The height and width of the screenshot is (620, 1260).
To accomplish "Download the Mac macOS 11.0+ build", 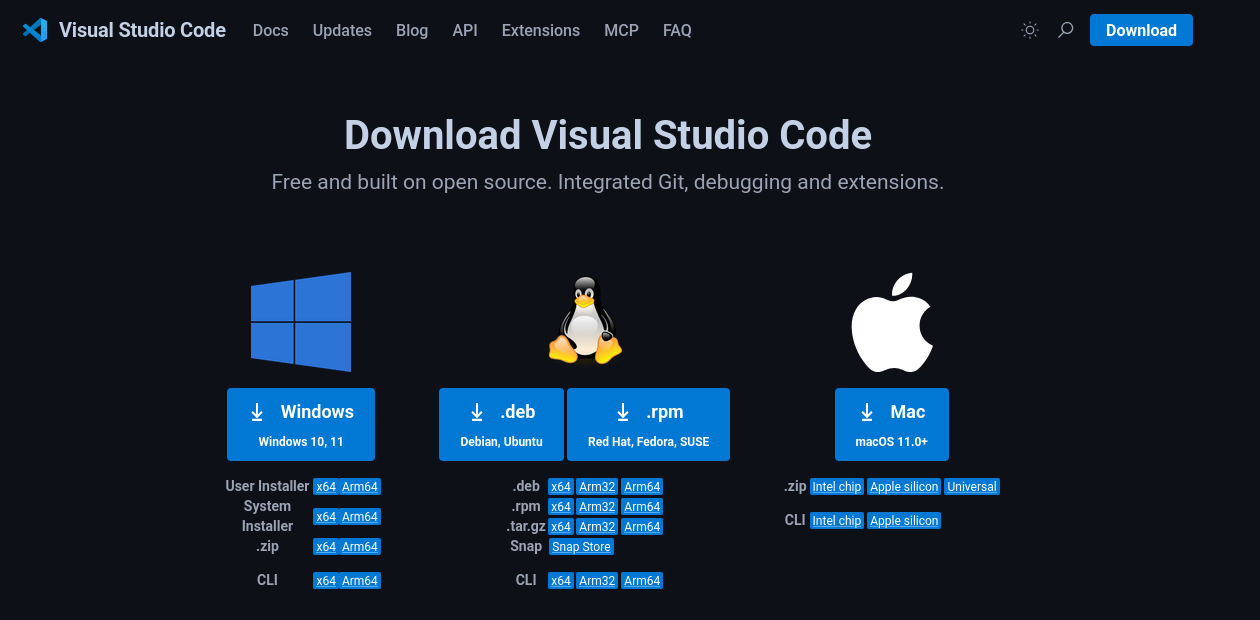I will click(891, 424).
